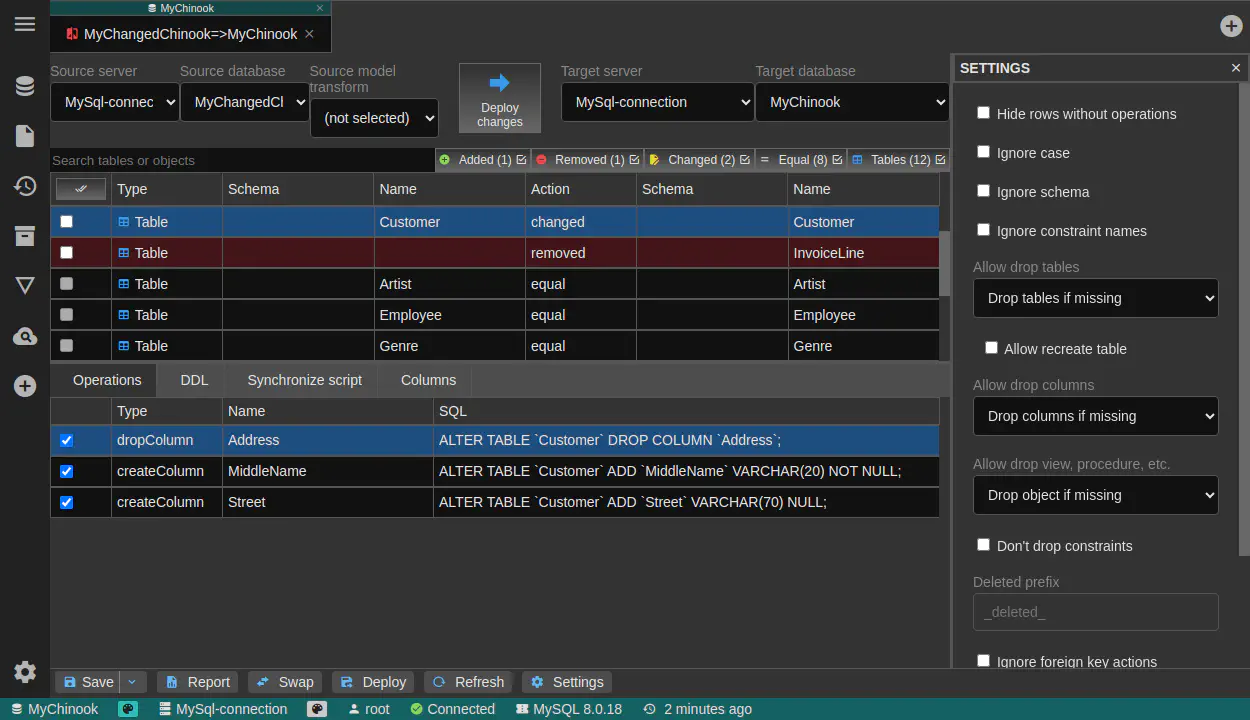This screenshot has height=720, width=1250.
Task: Toggle the Ignore case checkbox
Action: tap(983, 153)
